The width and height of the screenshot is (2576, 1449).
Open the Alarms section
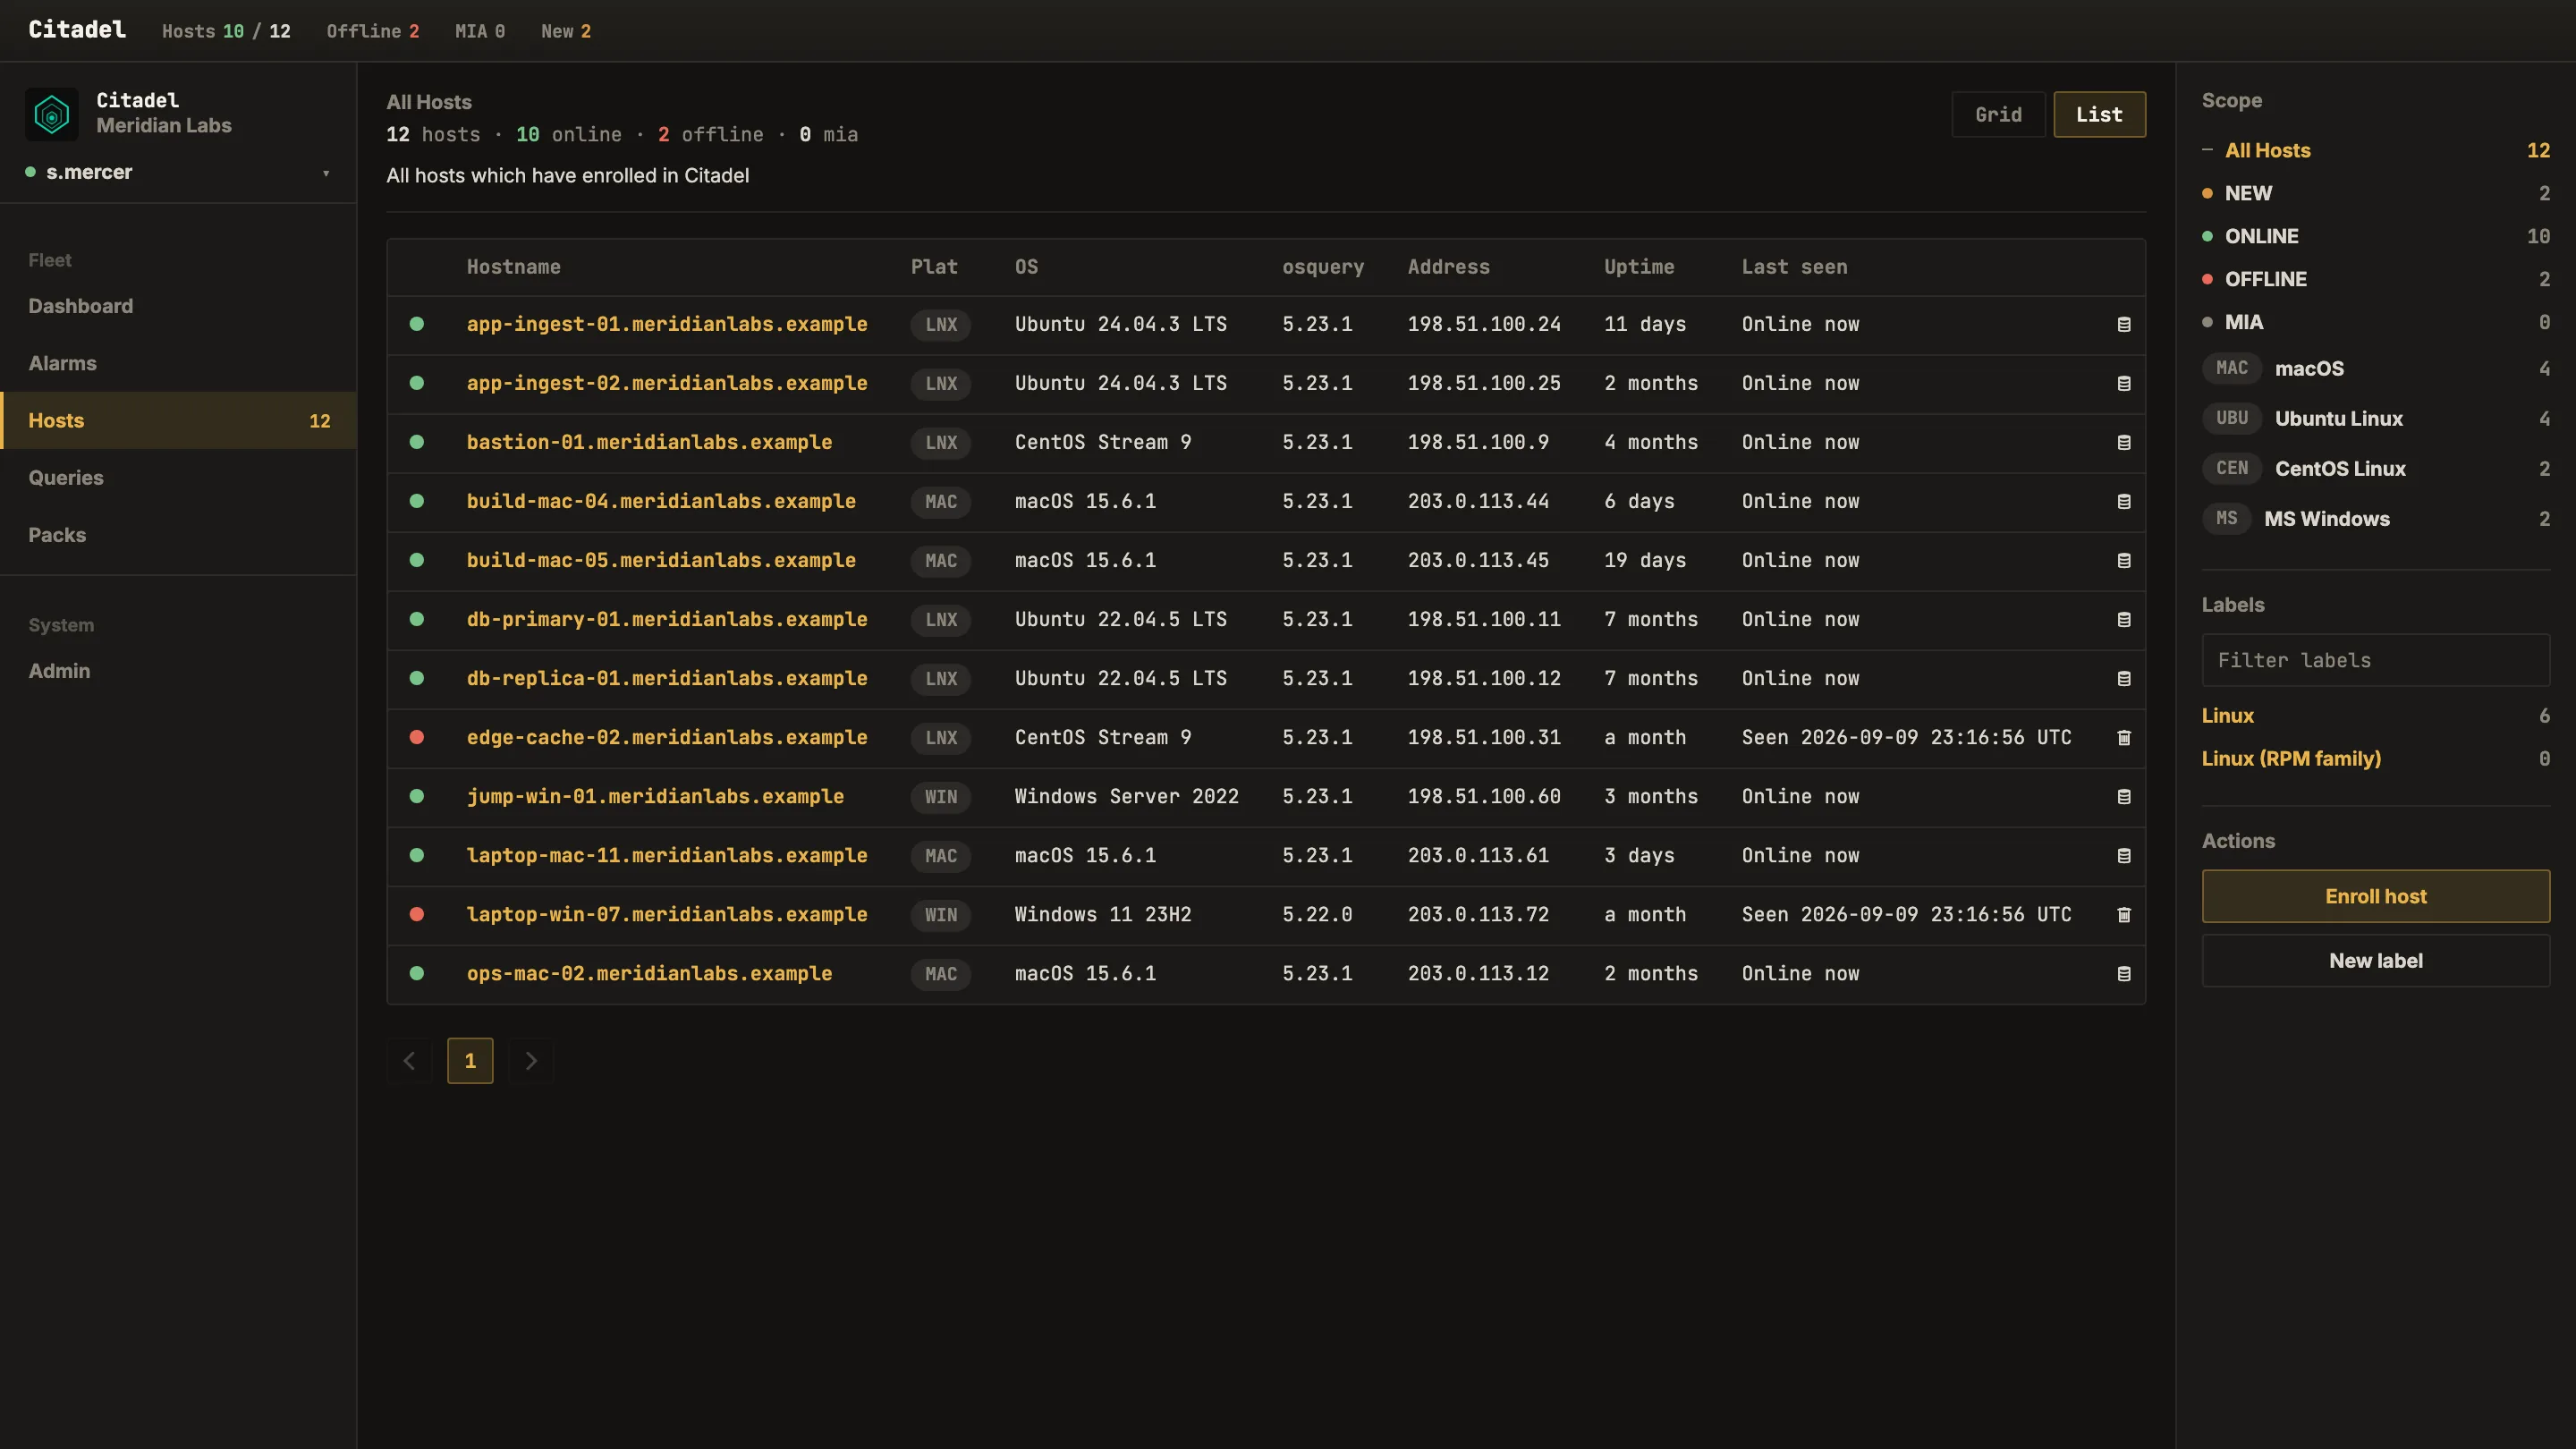62,364
